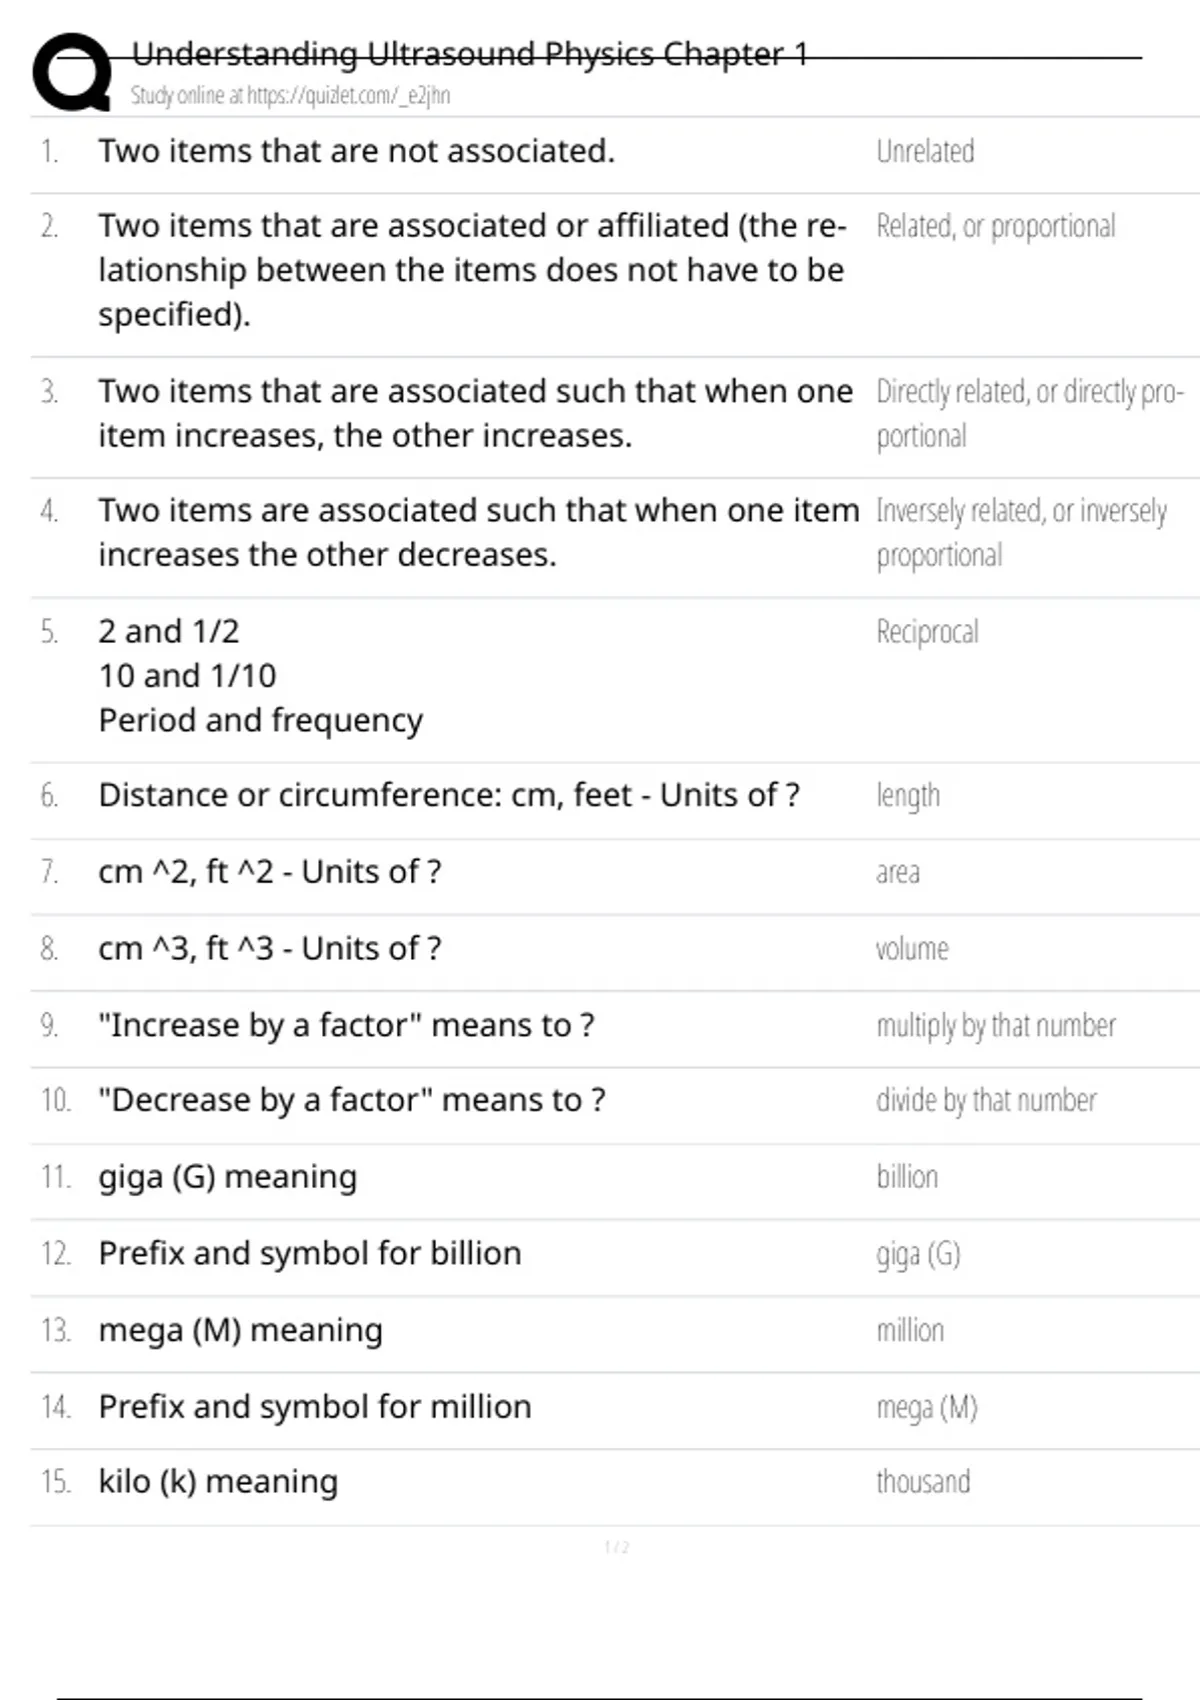This screenshot has width=1200, height=1700.
Task: Select the 'Reciprocal' answer text
Action: (x=927, y=632)
